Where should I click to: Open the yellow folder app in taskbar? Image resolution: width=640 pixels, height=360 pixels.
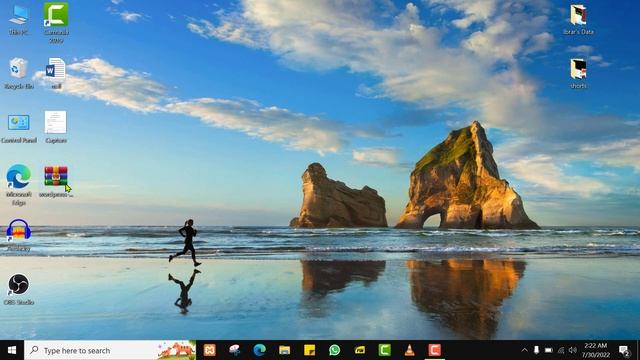pos(360,350)
